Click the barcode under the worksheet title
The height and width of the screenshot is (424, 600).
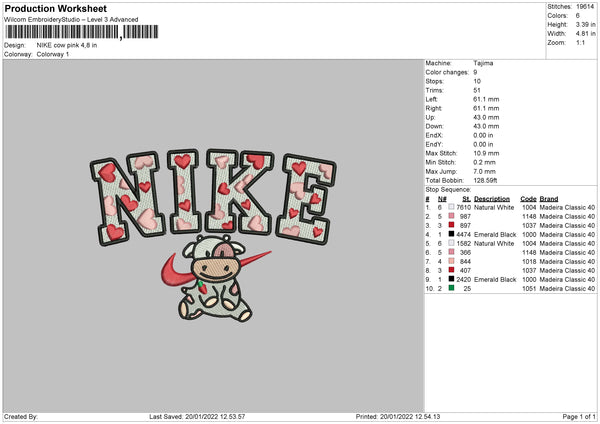tap(82, 32)
